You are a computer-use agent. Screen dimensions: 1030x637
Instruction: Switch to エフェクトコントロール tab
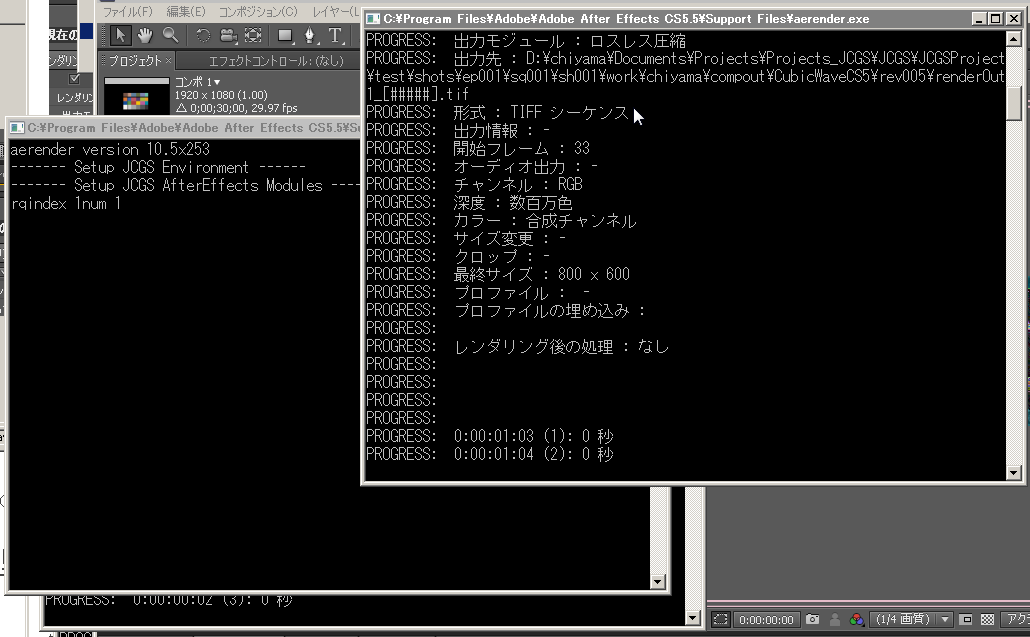point(276,61)
